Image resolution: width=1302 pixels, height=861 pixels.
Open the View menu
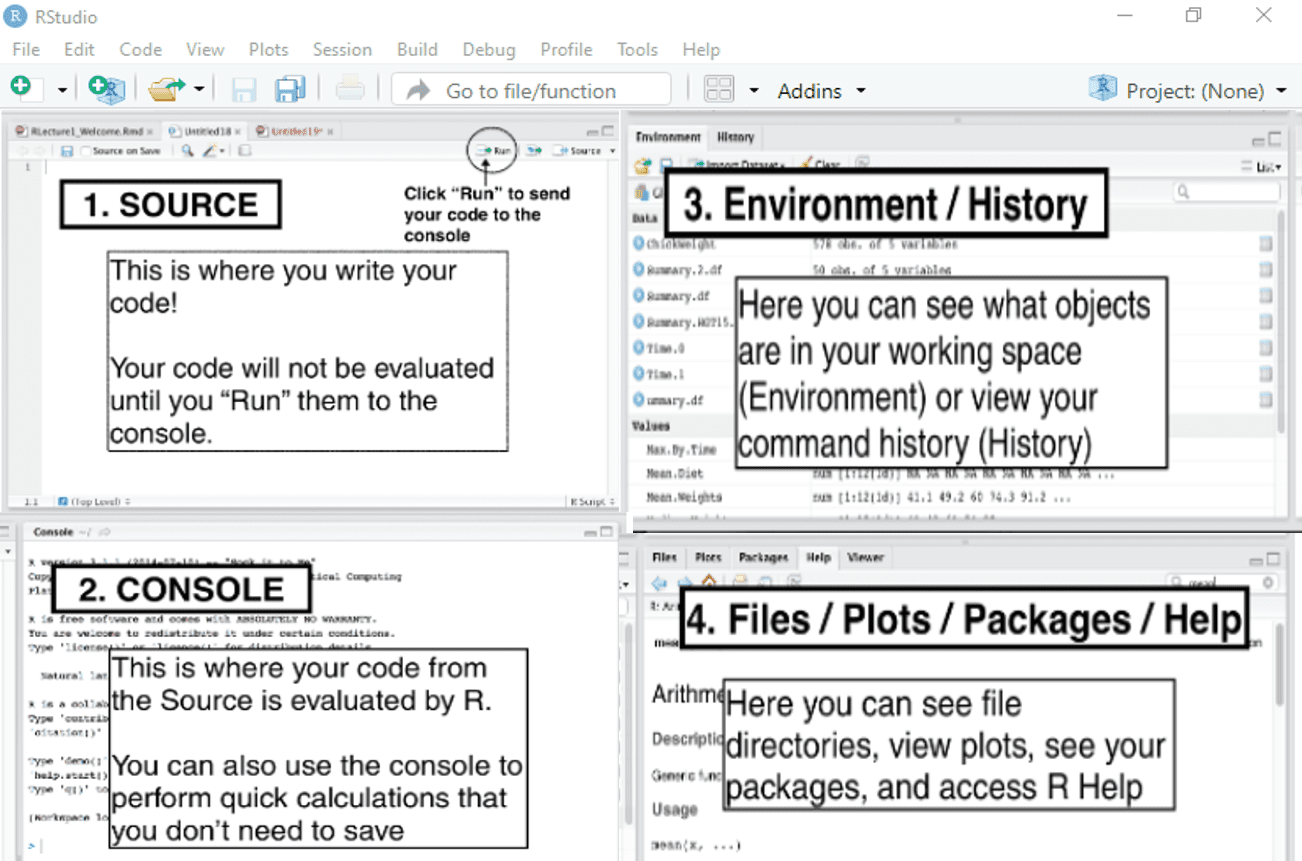click(205, 49)
